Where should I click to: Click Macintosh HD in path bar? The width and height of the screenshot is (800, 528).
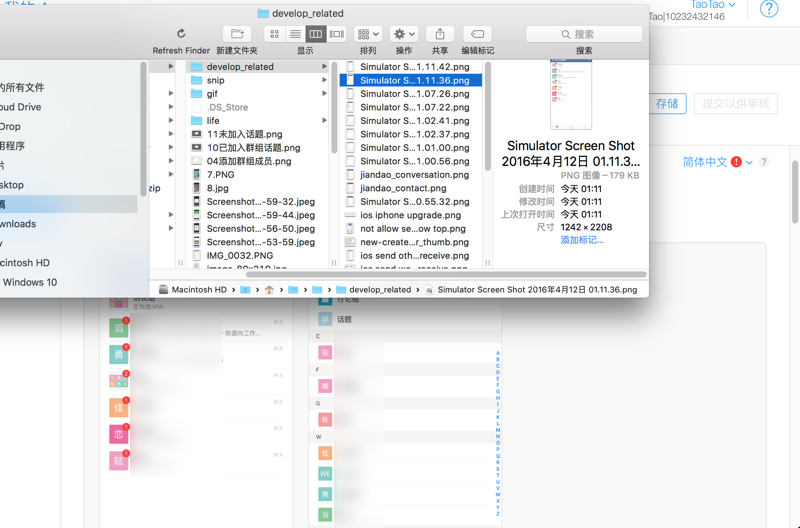[193, 290]
